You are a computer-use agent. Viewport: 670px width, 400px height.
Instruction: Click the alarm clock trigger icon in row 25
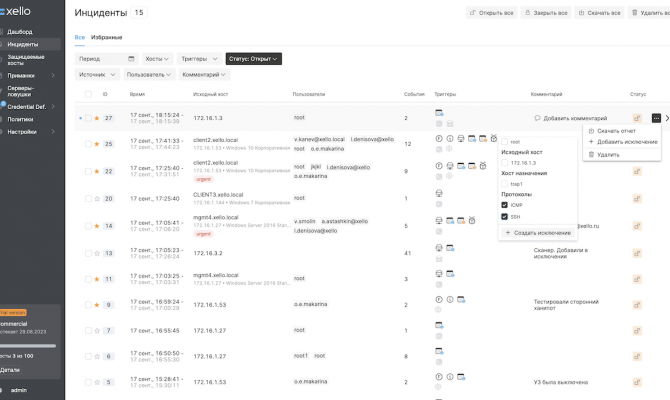coord(494,138)
